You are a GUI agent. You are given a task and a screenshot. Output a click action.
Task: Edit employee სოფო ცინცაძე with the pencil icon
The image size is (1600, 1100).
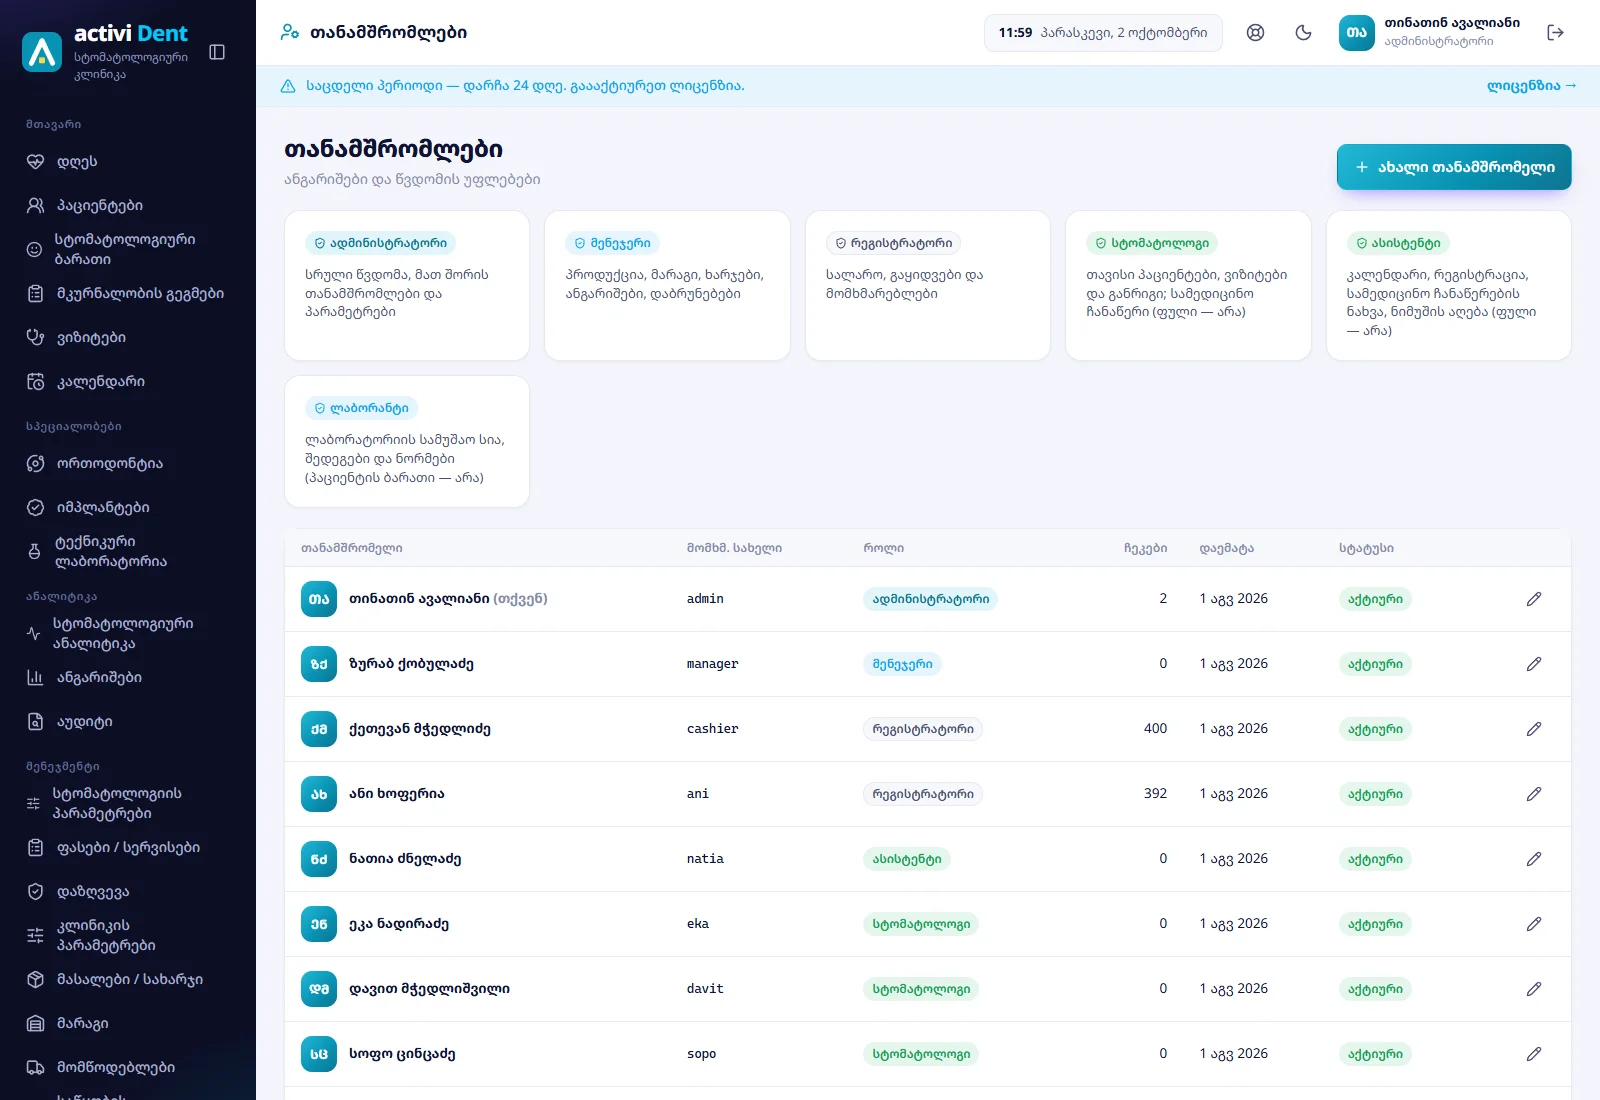[x=1534, y=1054]
